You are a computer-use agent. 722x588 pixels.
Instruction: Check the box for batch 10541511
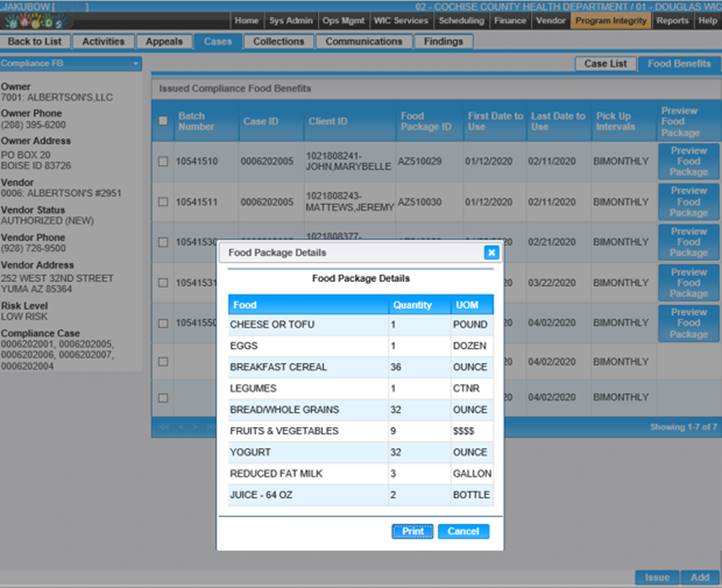click(x=163, y=202)
